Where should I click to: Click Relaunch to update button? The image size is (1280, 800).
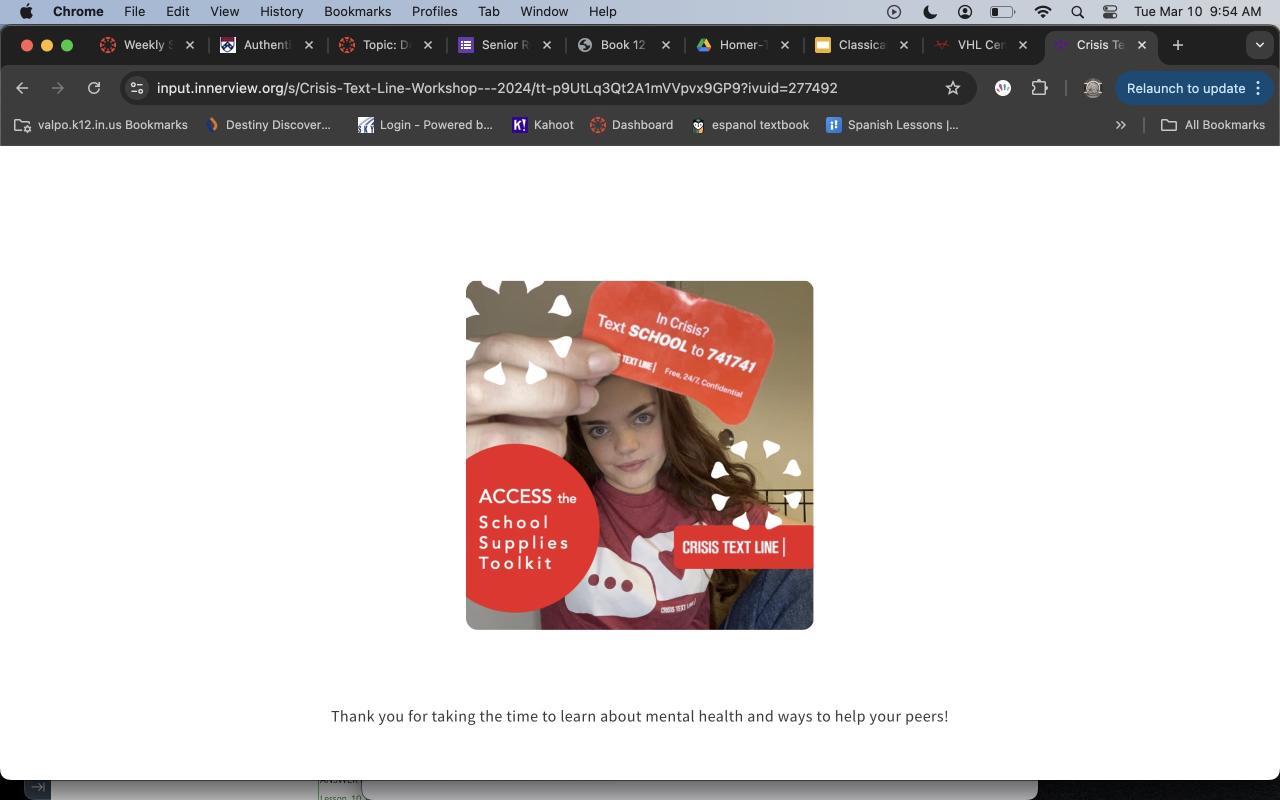coord(1186,88)
